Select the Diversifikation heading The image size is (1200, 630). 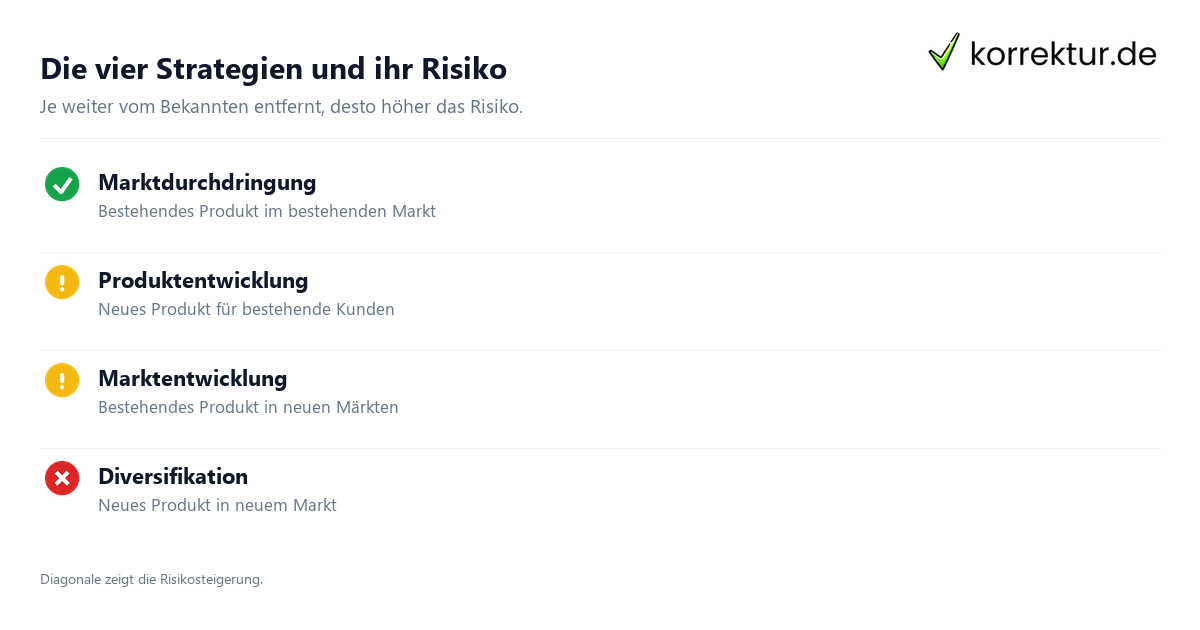pos(173,476)
